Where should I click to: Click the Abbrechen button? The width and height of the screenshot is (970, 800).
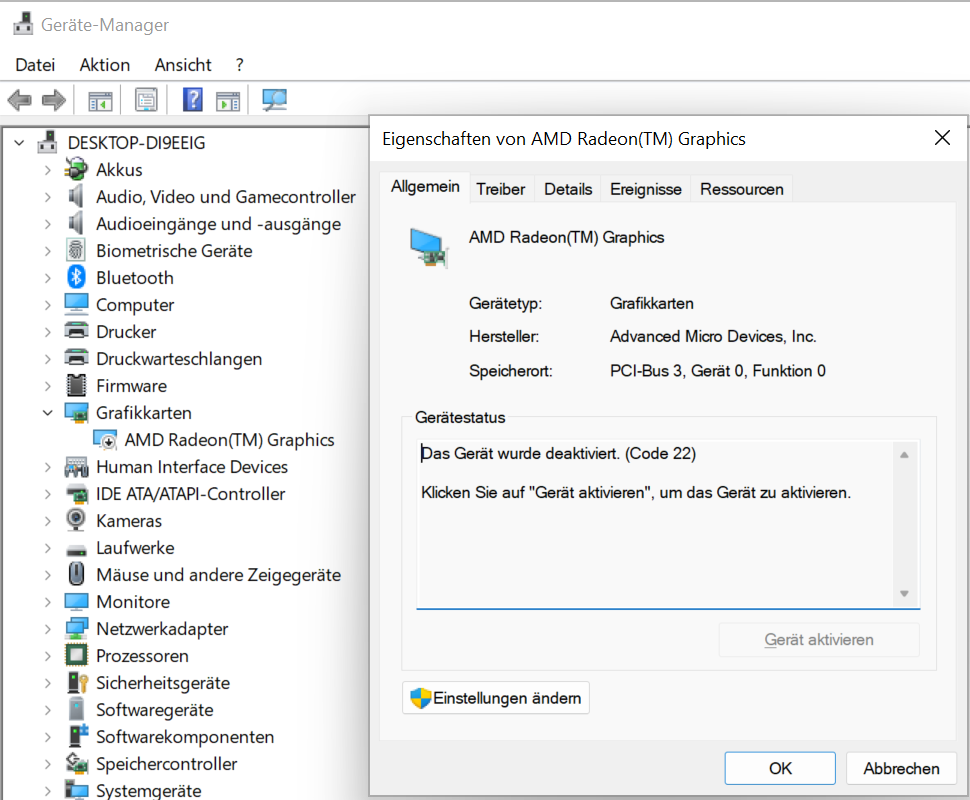pos(901,768)
